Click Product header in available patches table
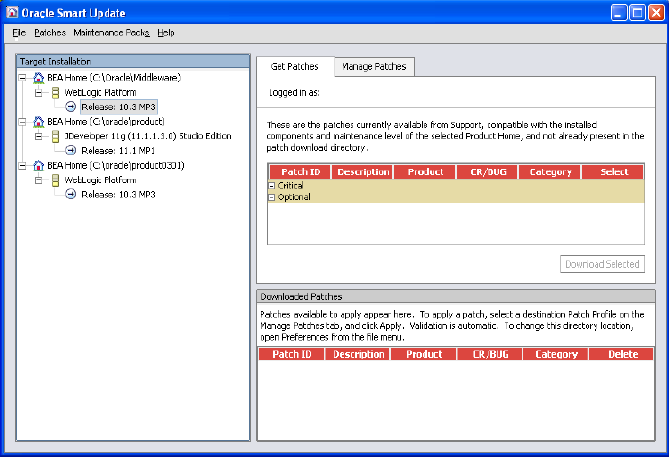Viewport: 669px width, 457px height. 425,172
